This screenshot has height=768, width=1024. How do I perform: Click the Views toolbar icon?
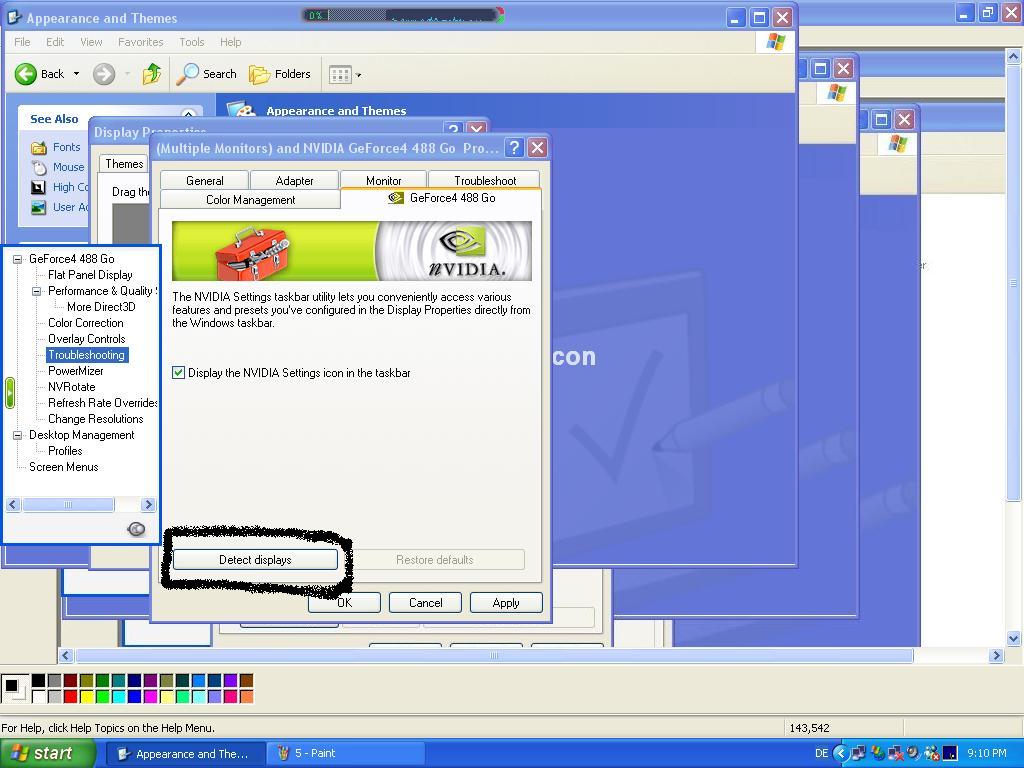pyautogui.click(x=340, y=74)
